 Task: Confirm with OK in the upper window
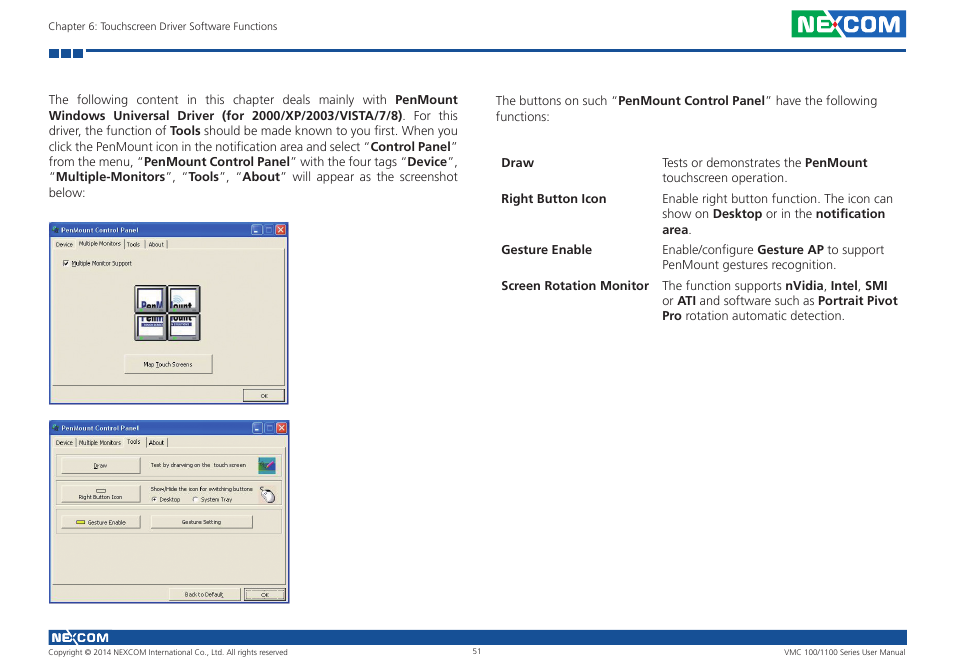pos(264,396)
